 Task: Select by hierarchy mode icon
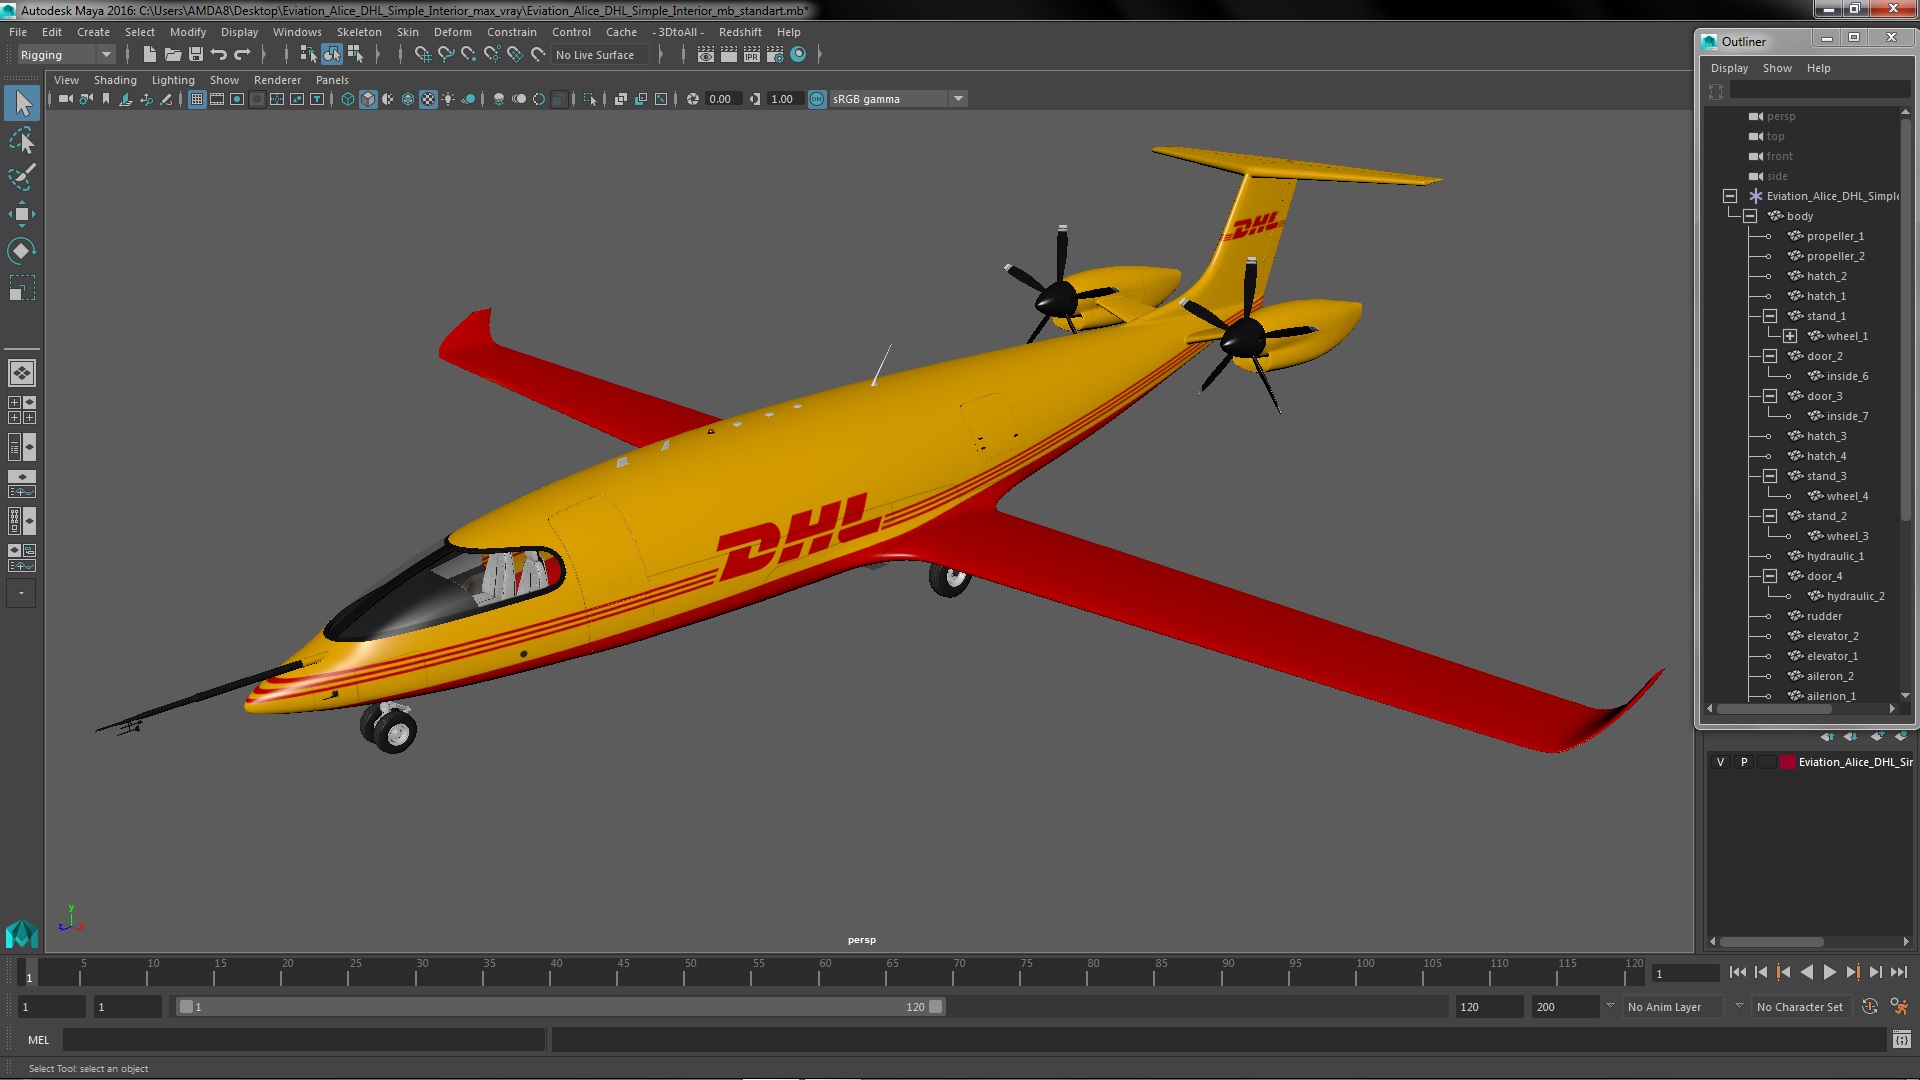308,55
